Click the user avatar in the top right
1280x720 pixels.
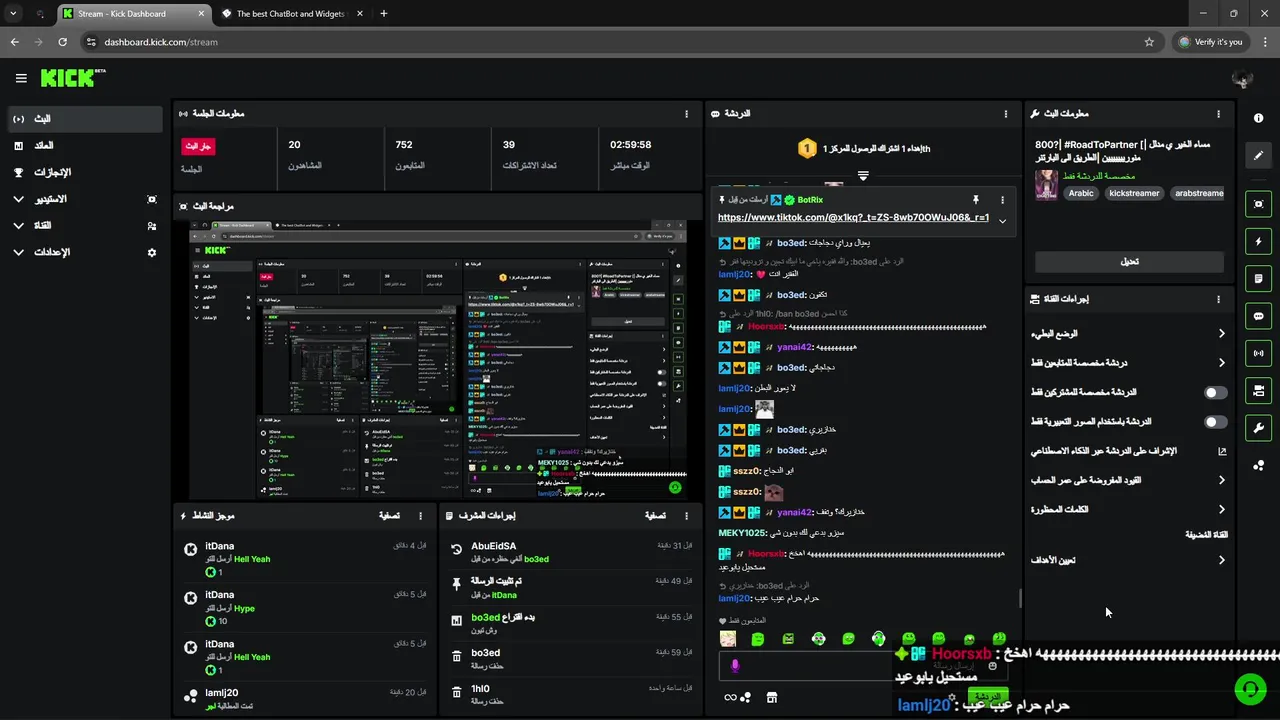(1243, 79)
